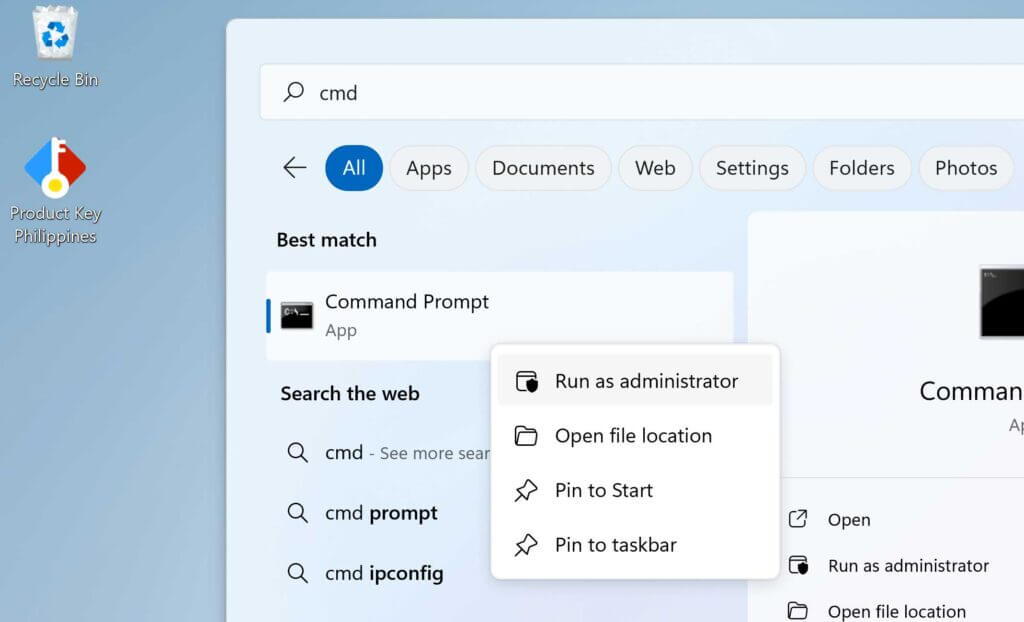Click folder icon in right details pane

coord(798,611)
